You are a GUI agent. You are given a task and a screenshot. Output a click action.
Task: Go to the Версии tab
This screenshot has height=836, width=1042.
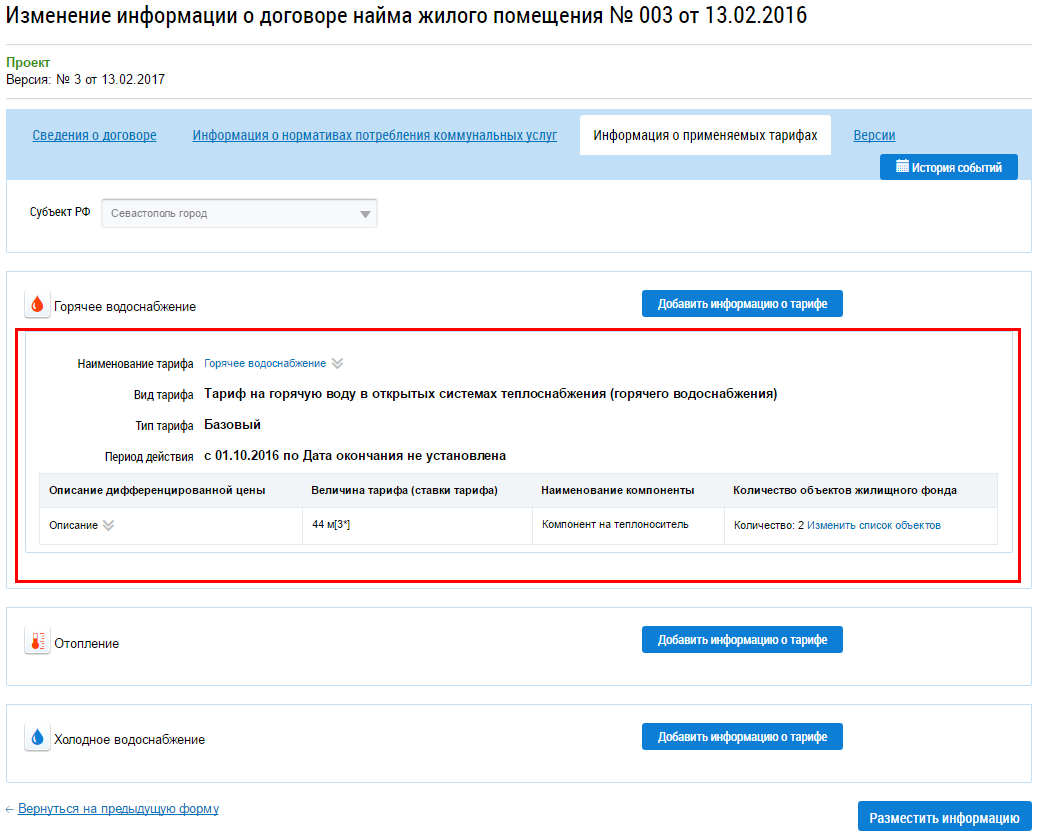point(874,136)
